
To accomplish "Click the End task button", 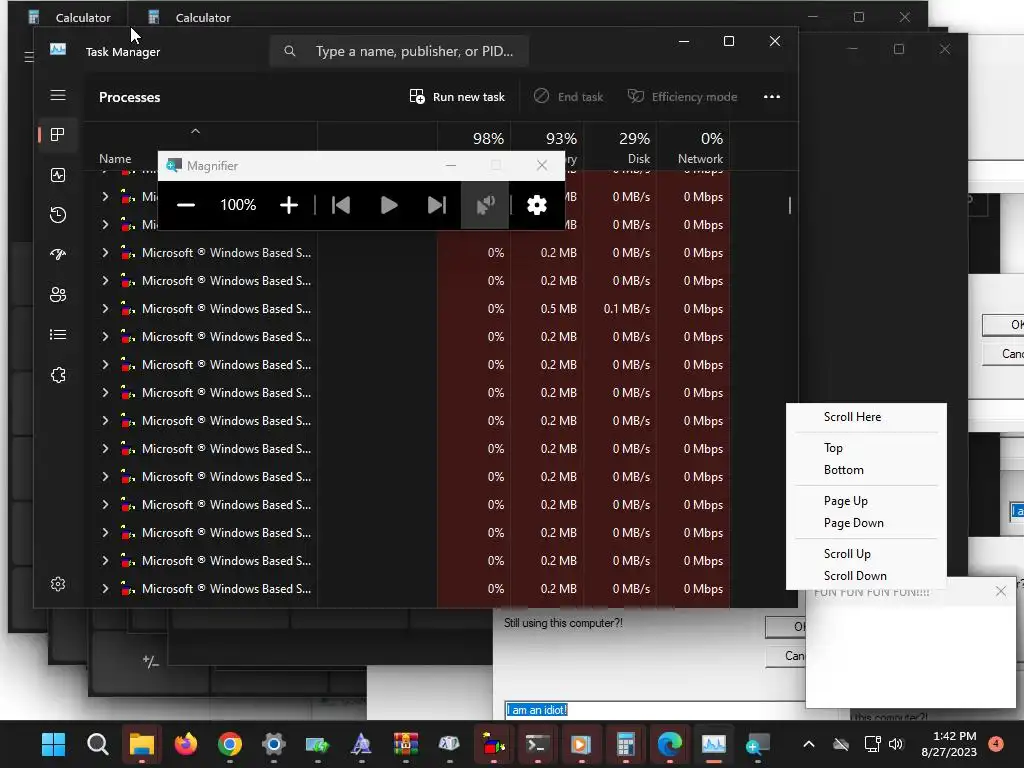I will tap(568, 97).
